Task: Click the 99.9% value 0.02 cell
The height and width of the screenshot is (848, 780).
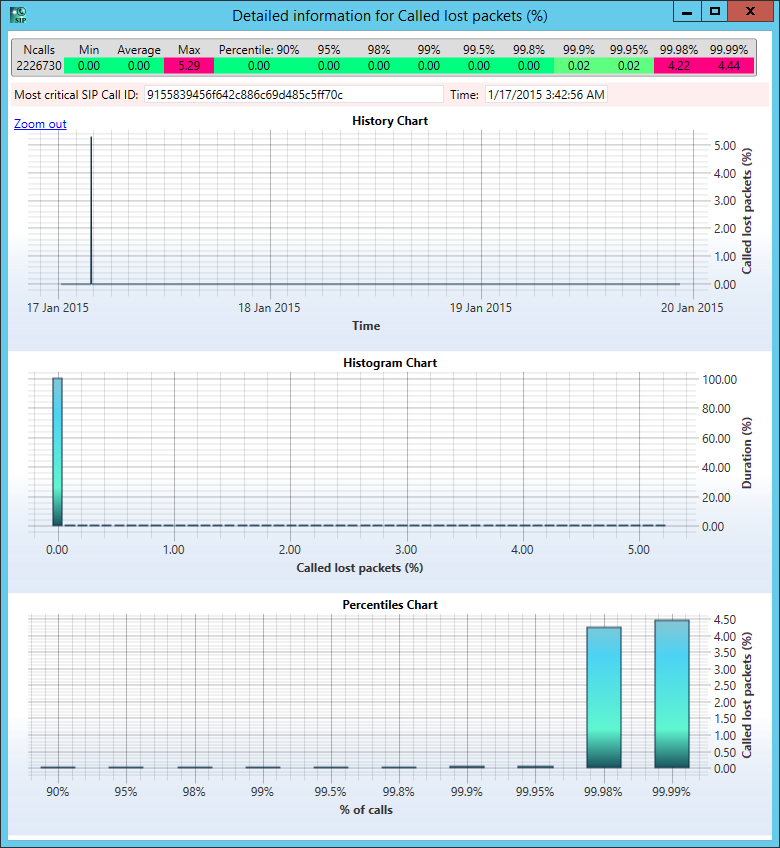Action: 579,66
